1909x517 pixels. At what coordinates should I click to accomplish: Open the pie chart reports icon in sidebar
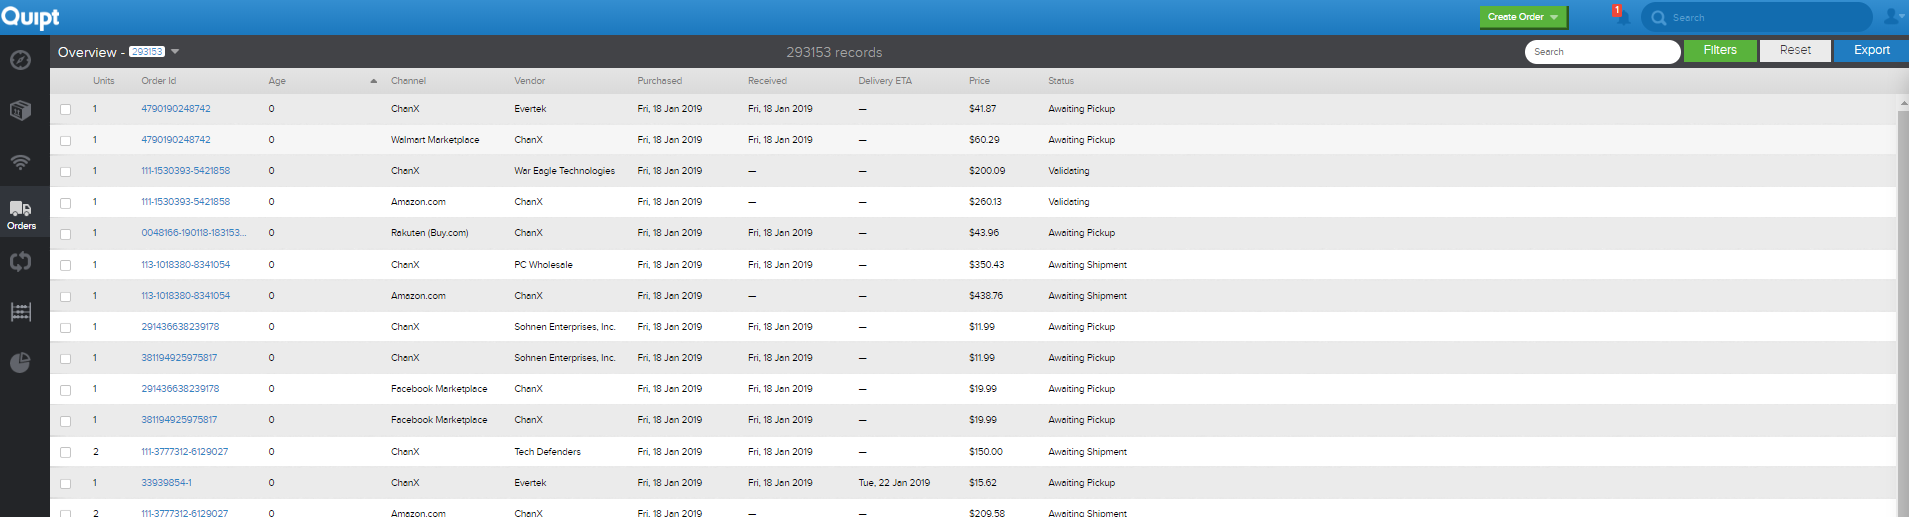pyautogui.click(x=20, y=363)
